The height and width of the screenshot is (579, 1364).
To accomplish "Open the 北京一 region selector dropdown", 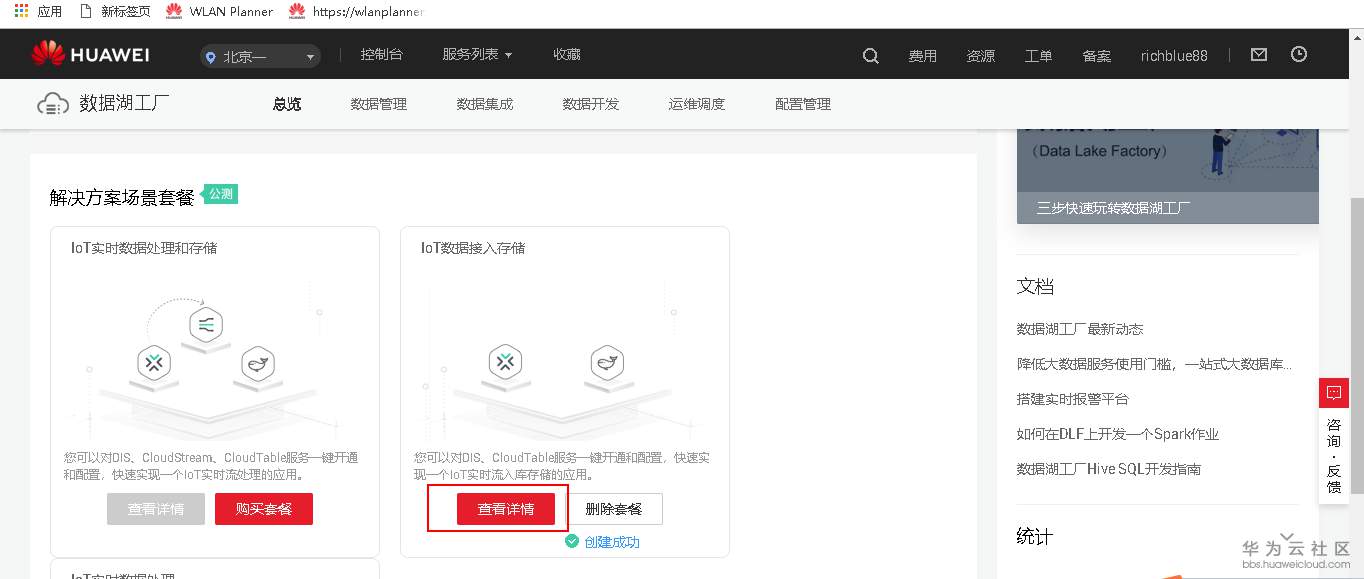I will 260,56.
